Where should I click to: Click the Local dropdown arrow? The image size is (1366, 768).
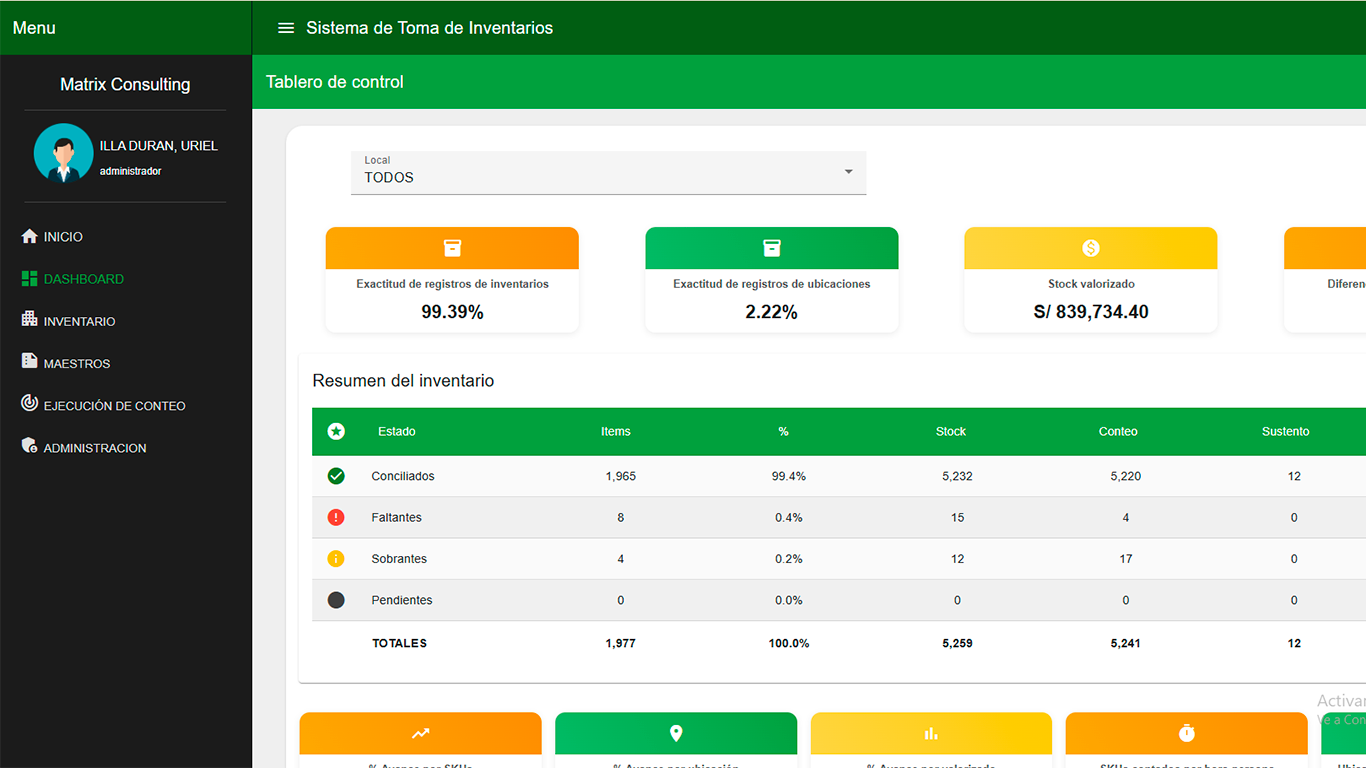click(848, 172)
